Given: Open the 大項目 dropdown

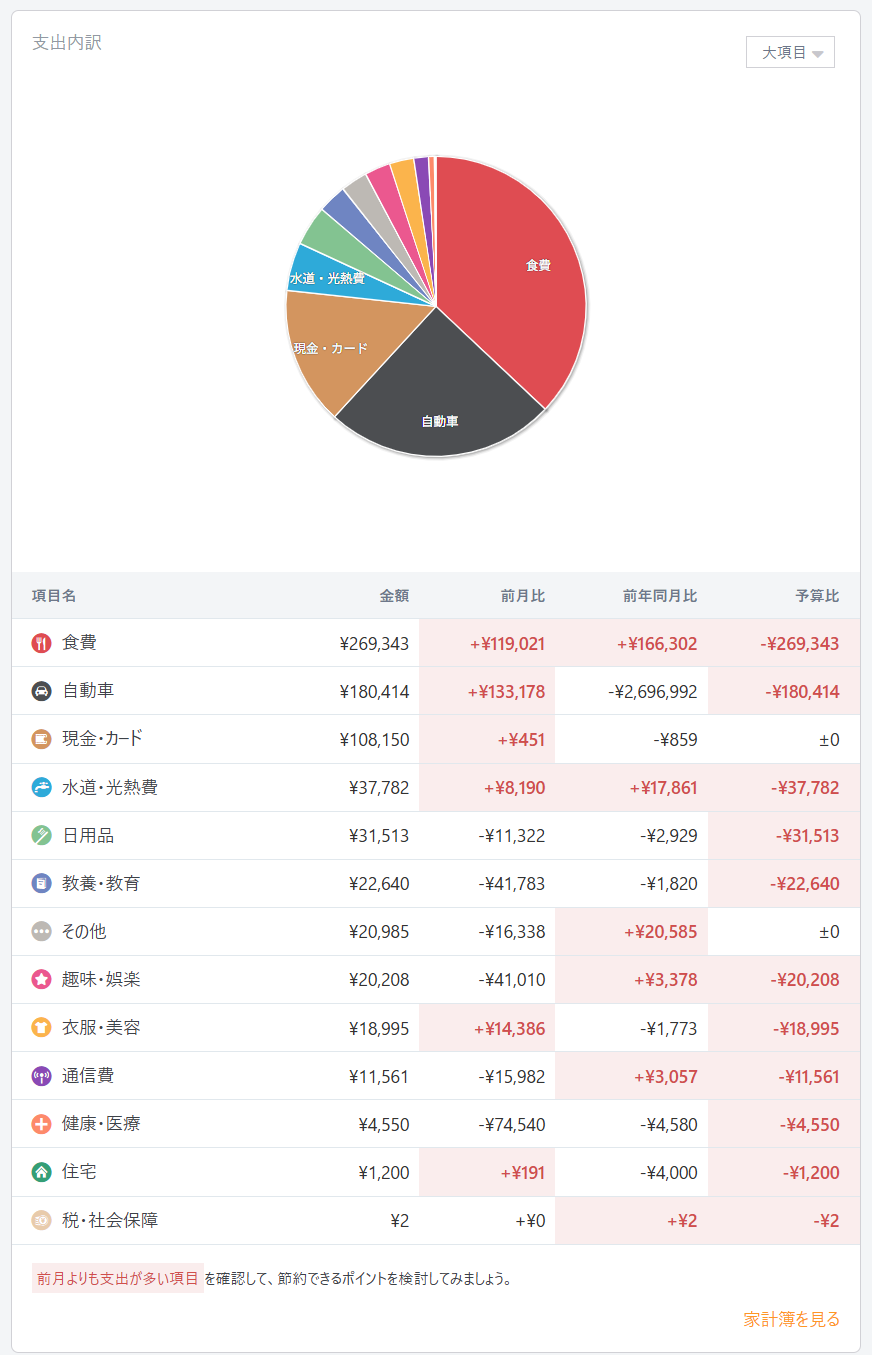Looking at the screenshot, I should click(790, 52).
